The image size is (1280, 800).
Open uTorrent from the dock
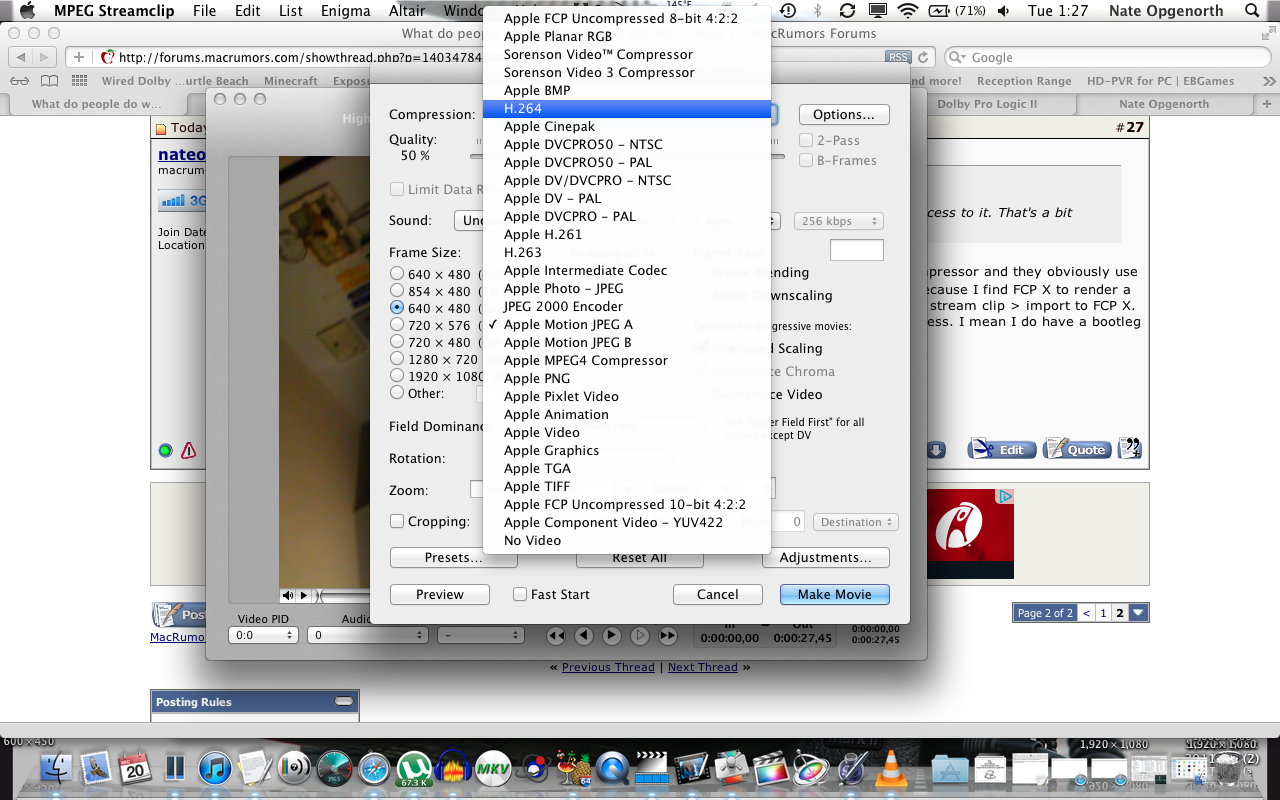pyautogui.click(x=414, y=769)
